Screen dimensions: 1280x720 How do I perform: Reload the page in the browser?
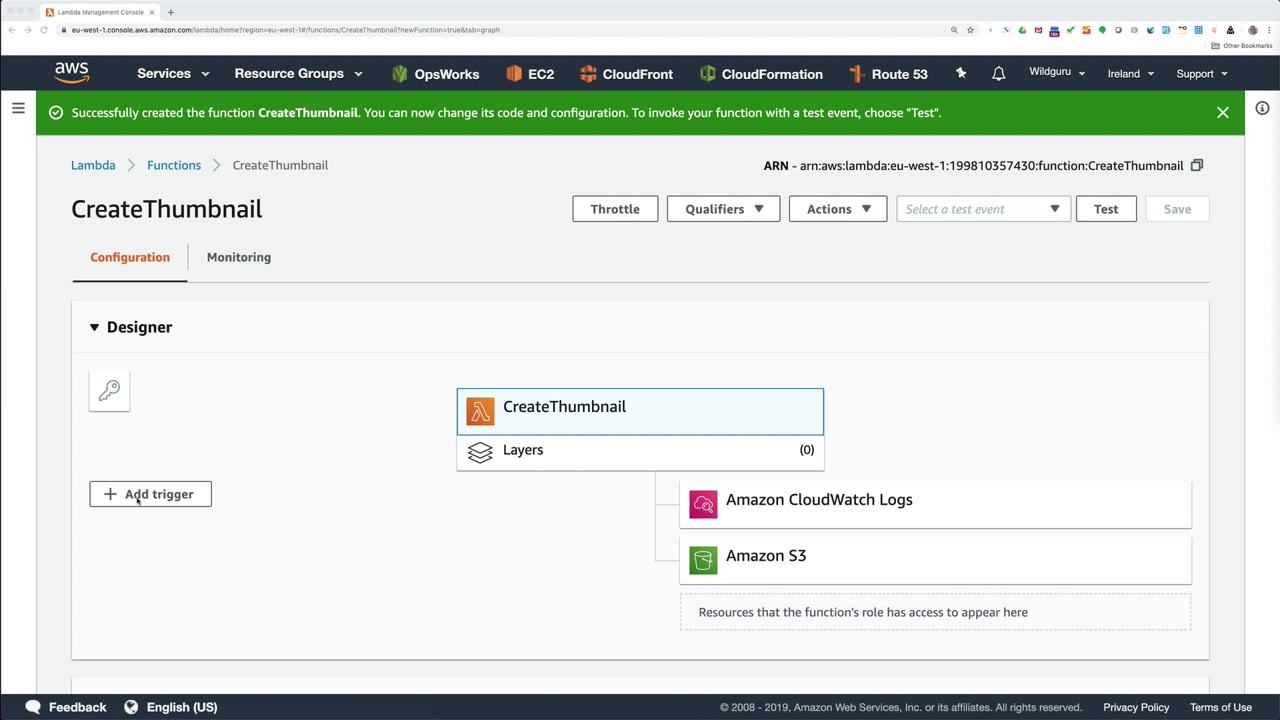[x=44, y=30]
